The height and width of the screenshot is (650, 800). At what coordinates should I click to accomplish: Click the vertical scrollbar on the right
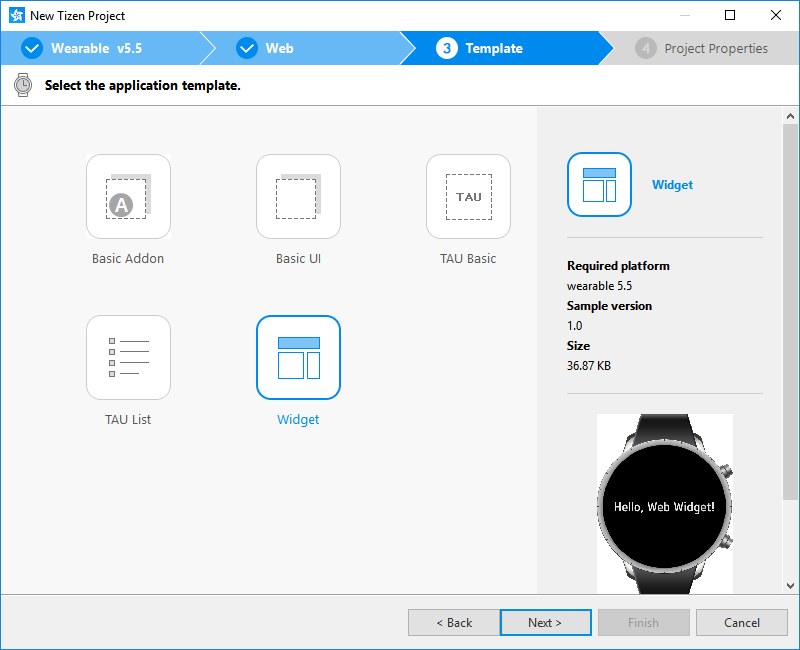791,300
